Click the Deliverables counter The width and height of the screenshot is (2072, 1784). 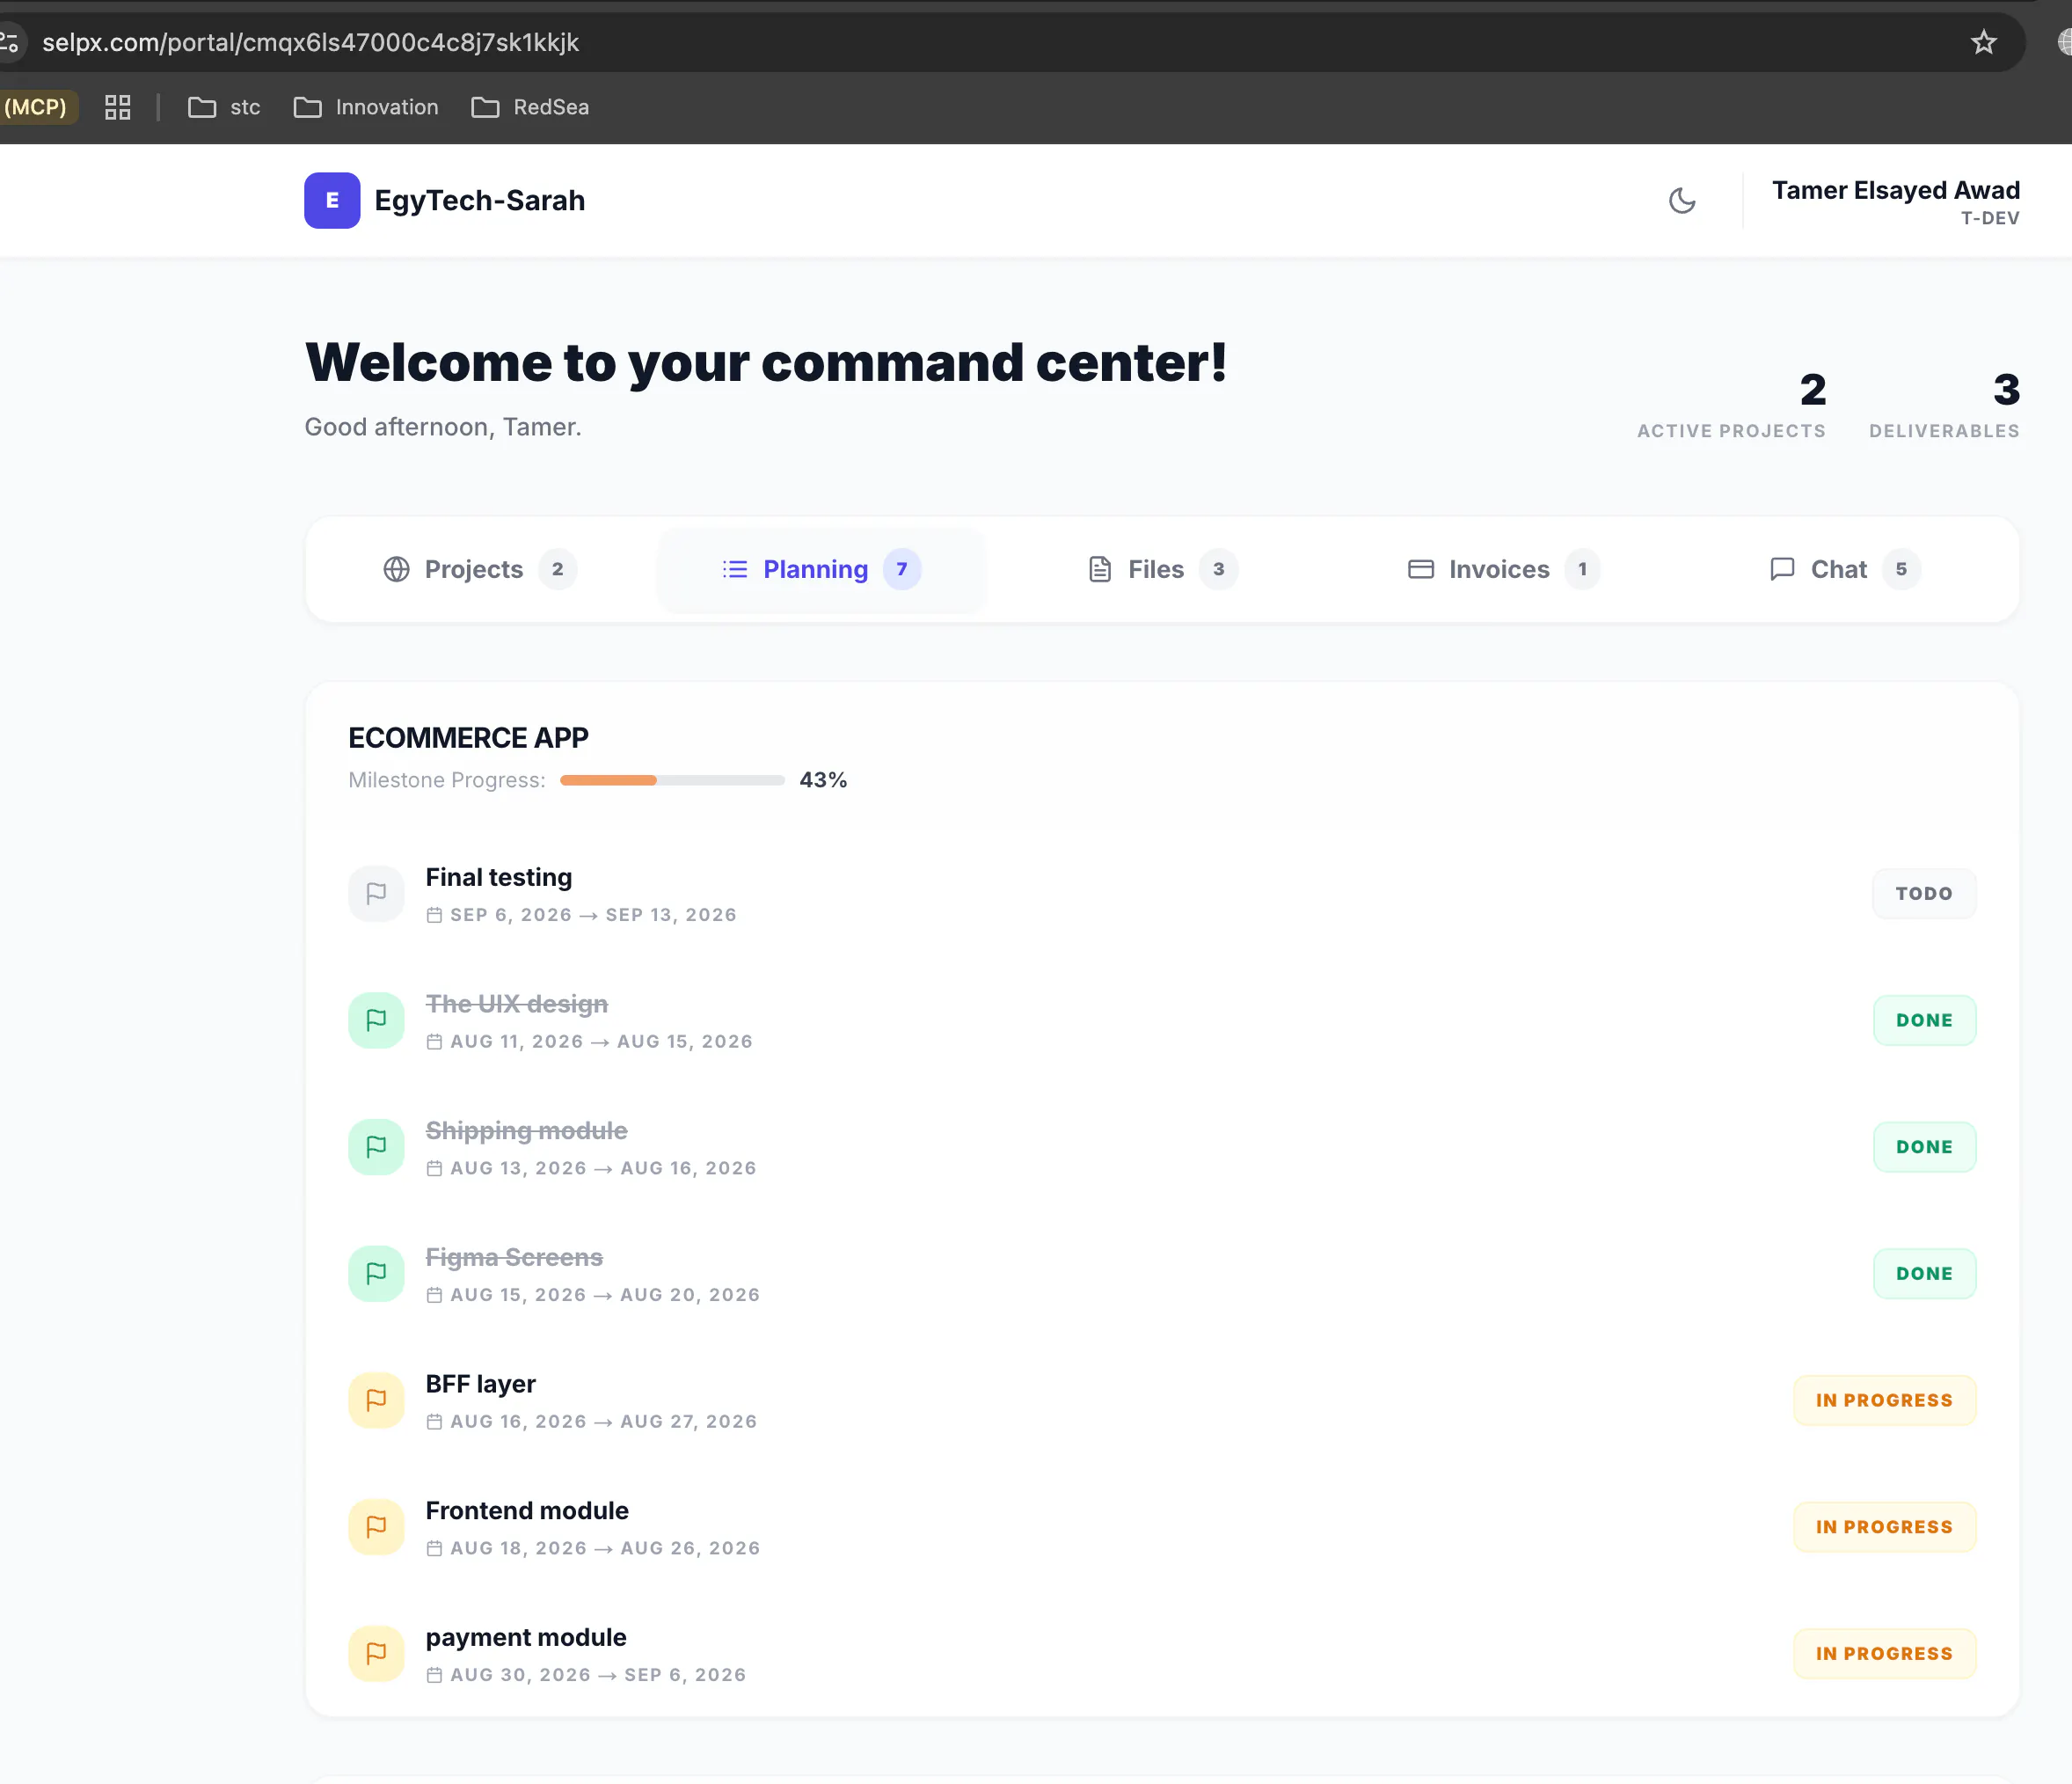click(x=1944, y=405)
